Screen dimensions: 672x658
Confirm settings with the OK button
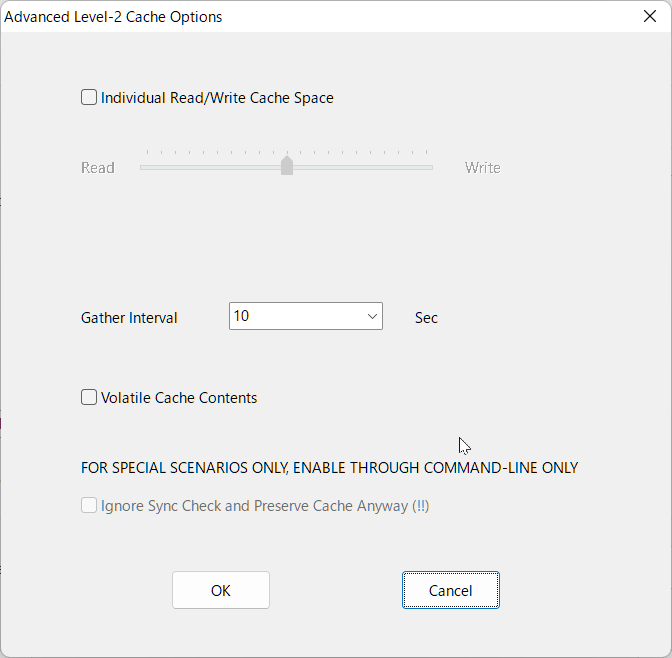click(221, 590)
